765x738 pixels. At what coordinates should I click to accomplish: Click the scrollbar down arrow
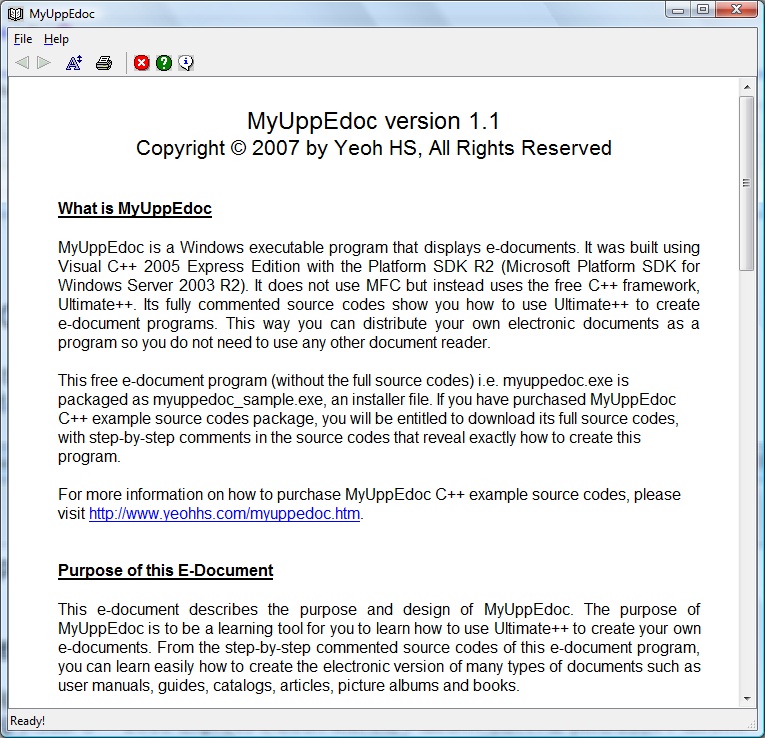pyautogui.click(x=747, y=698)
